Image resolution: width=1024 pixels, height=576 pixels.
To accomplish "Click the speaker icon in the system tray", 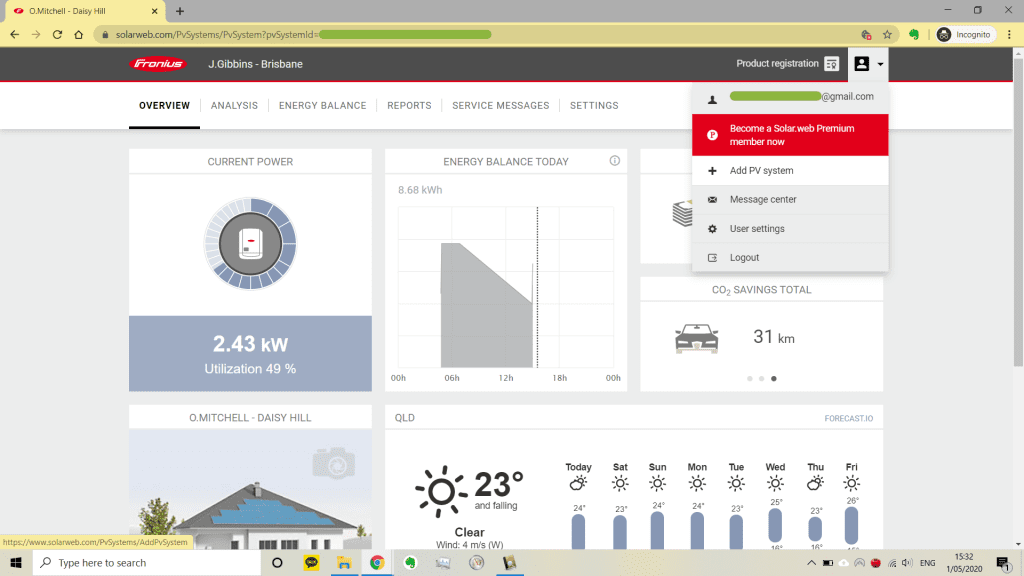I will tap(907, 563).
